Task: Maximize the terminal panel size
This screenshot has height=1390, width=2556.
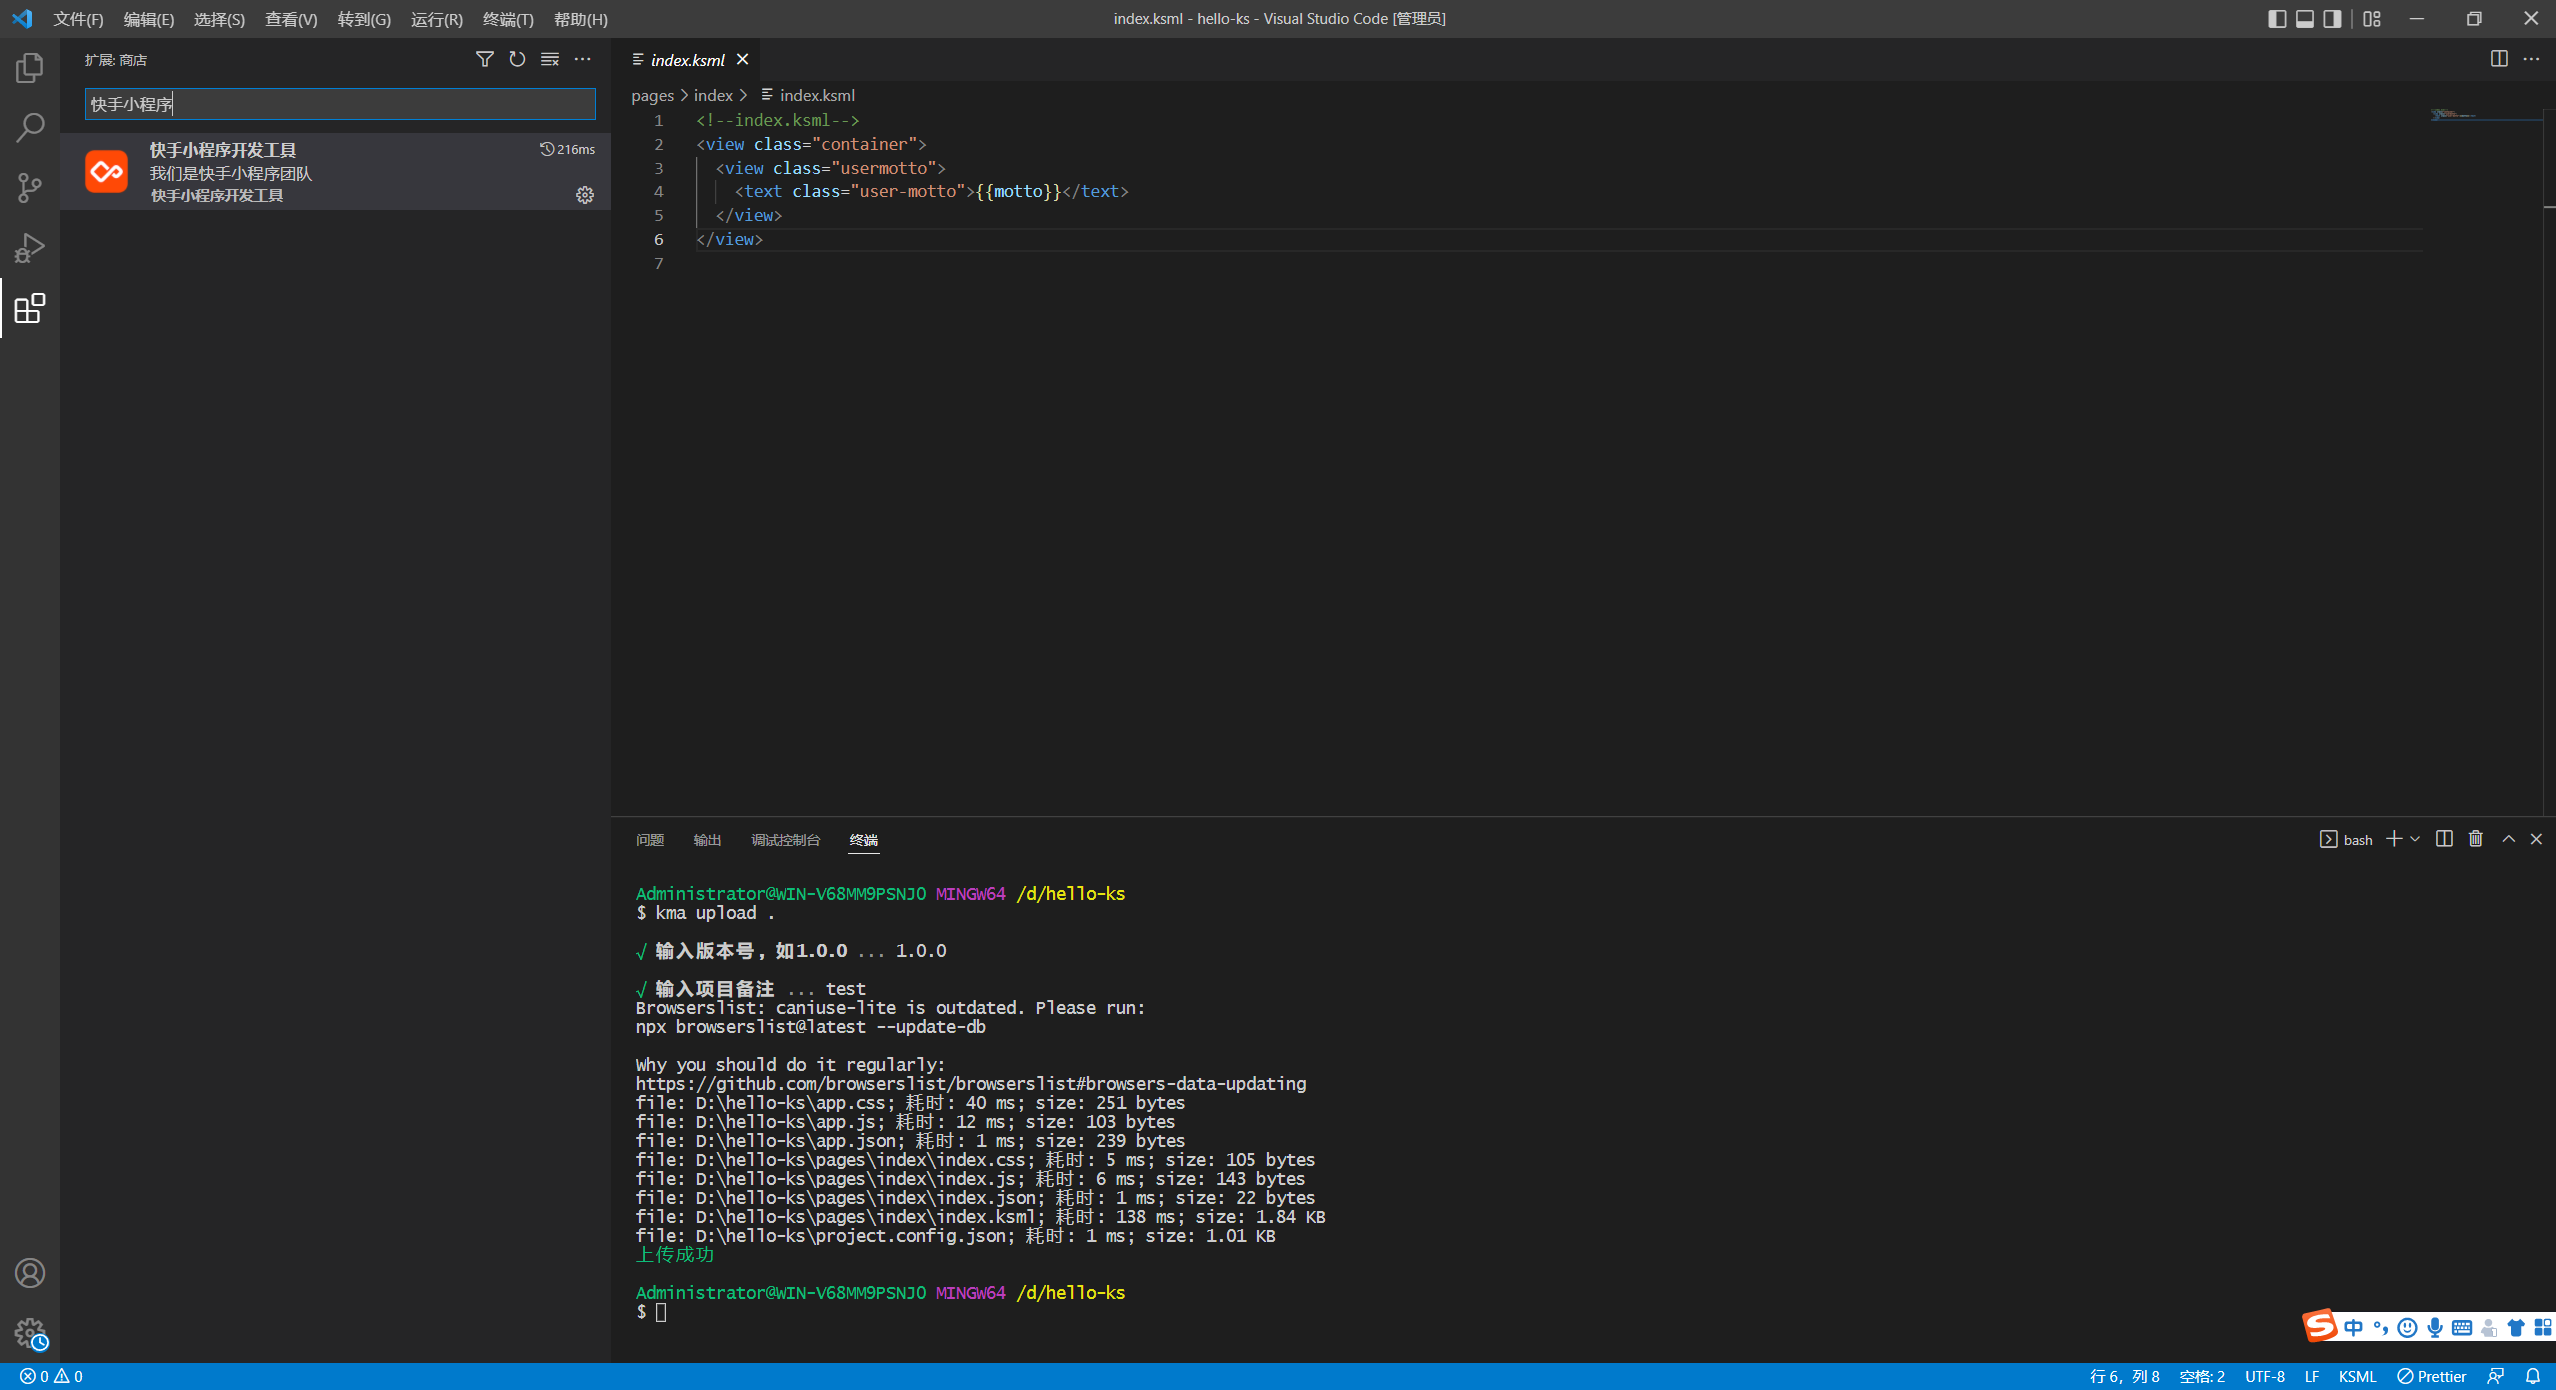Action: coord(2508,839)
